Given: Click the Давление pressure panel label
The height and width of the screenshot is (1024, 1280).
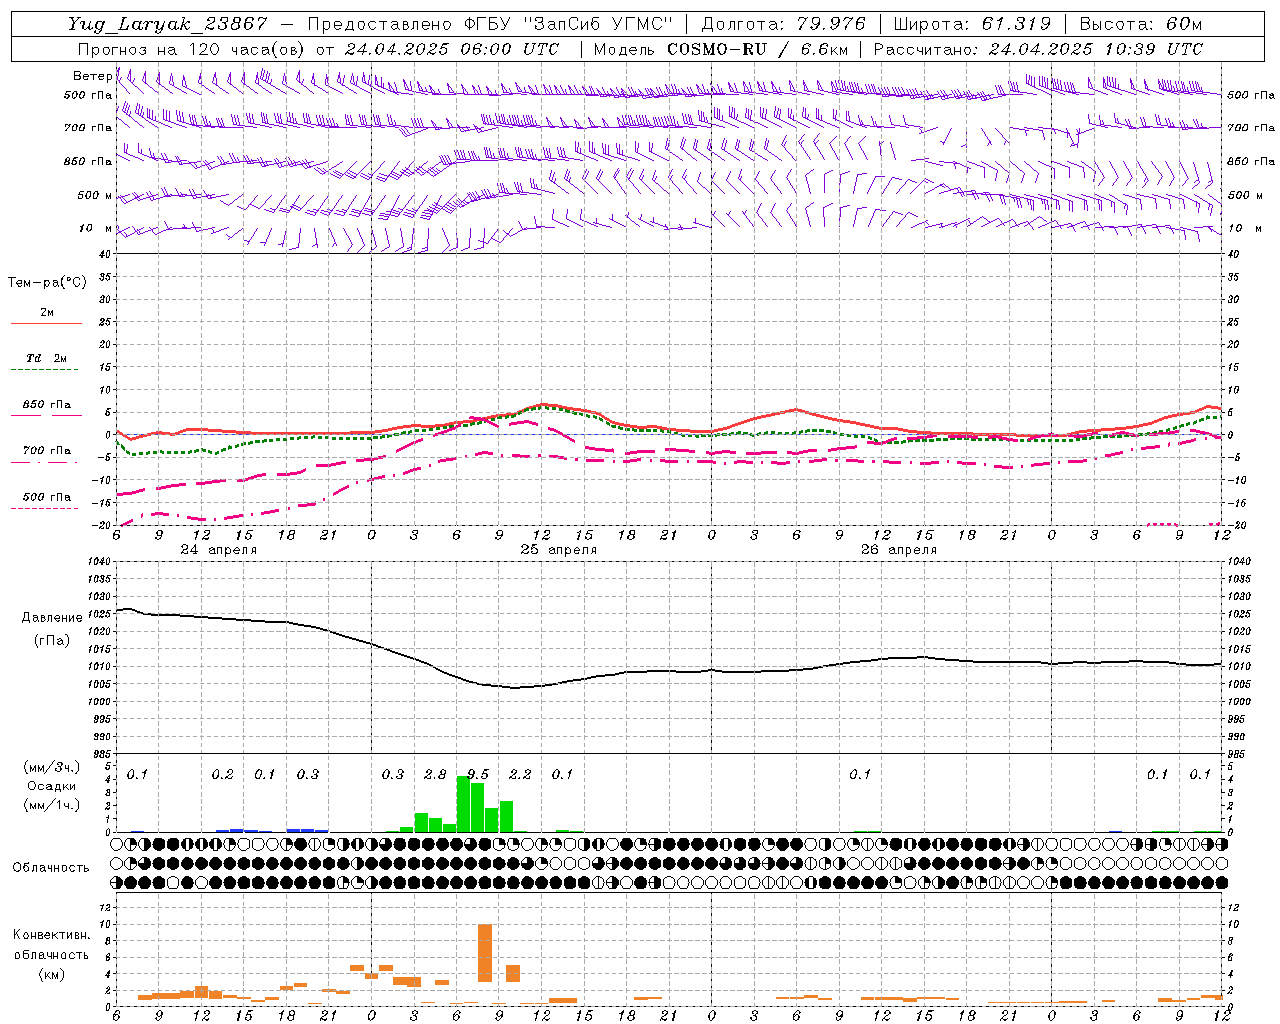Looking at the screenshot, I should 52,618.
